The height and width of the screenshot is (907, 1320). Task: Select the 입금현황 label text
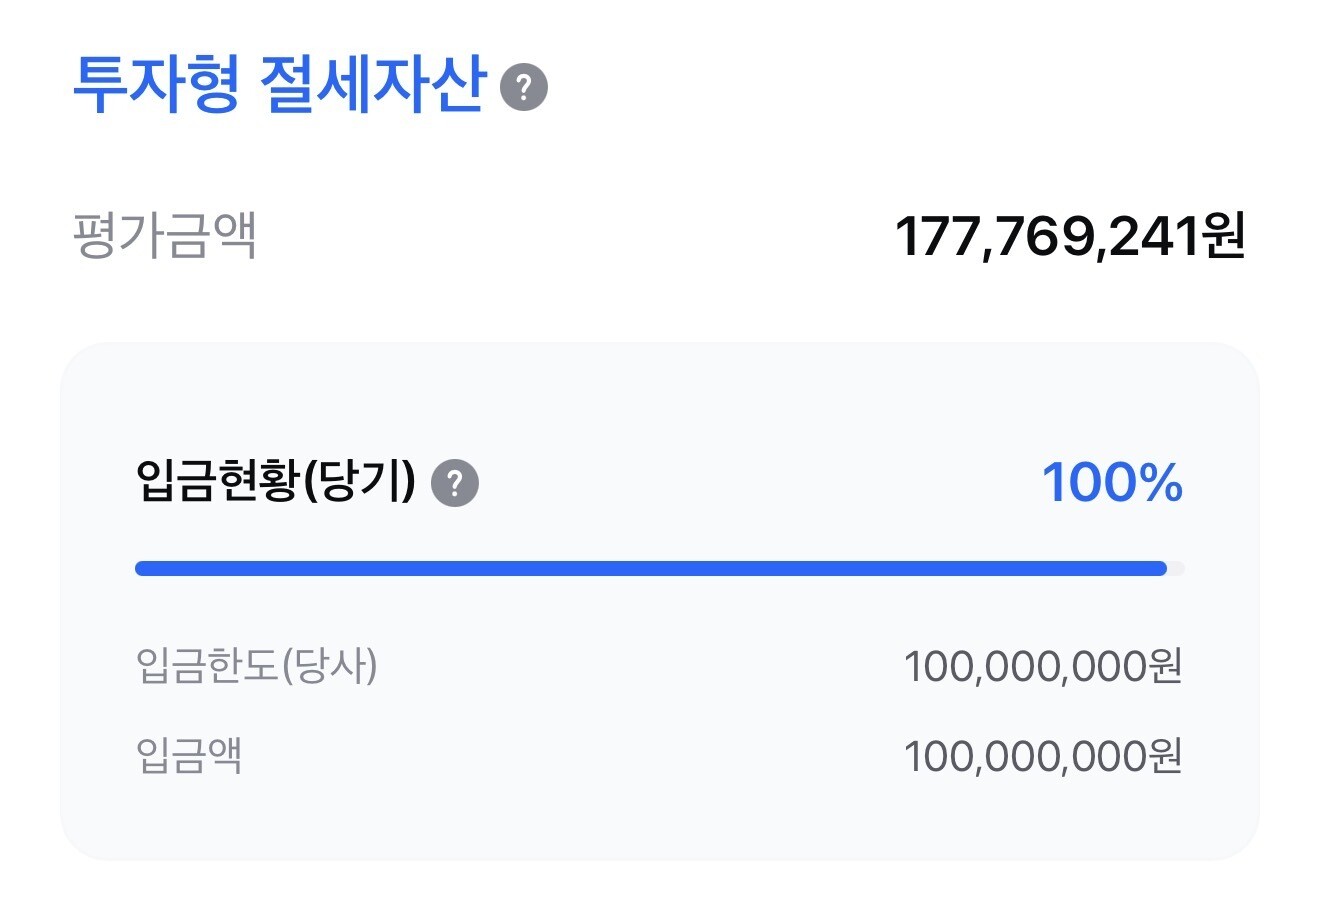tap(217, 483)
